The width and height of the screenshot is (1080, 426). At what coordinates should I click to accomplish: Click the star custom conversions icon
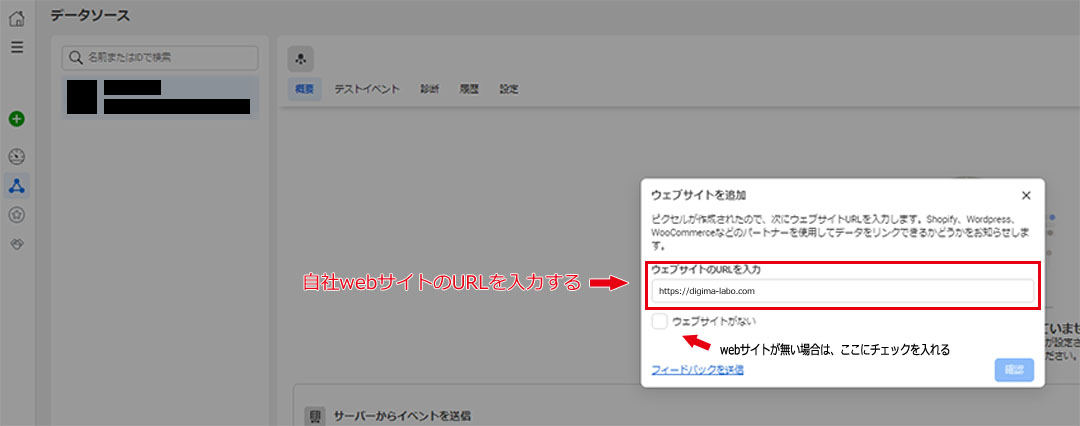click(x=17, y=214)
